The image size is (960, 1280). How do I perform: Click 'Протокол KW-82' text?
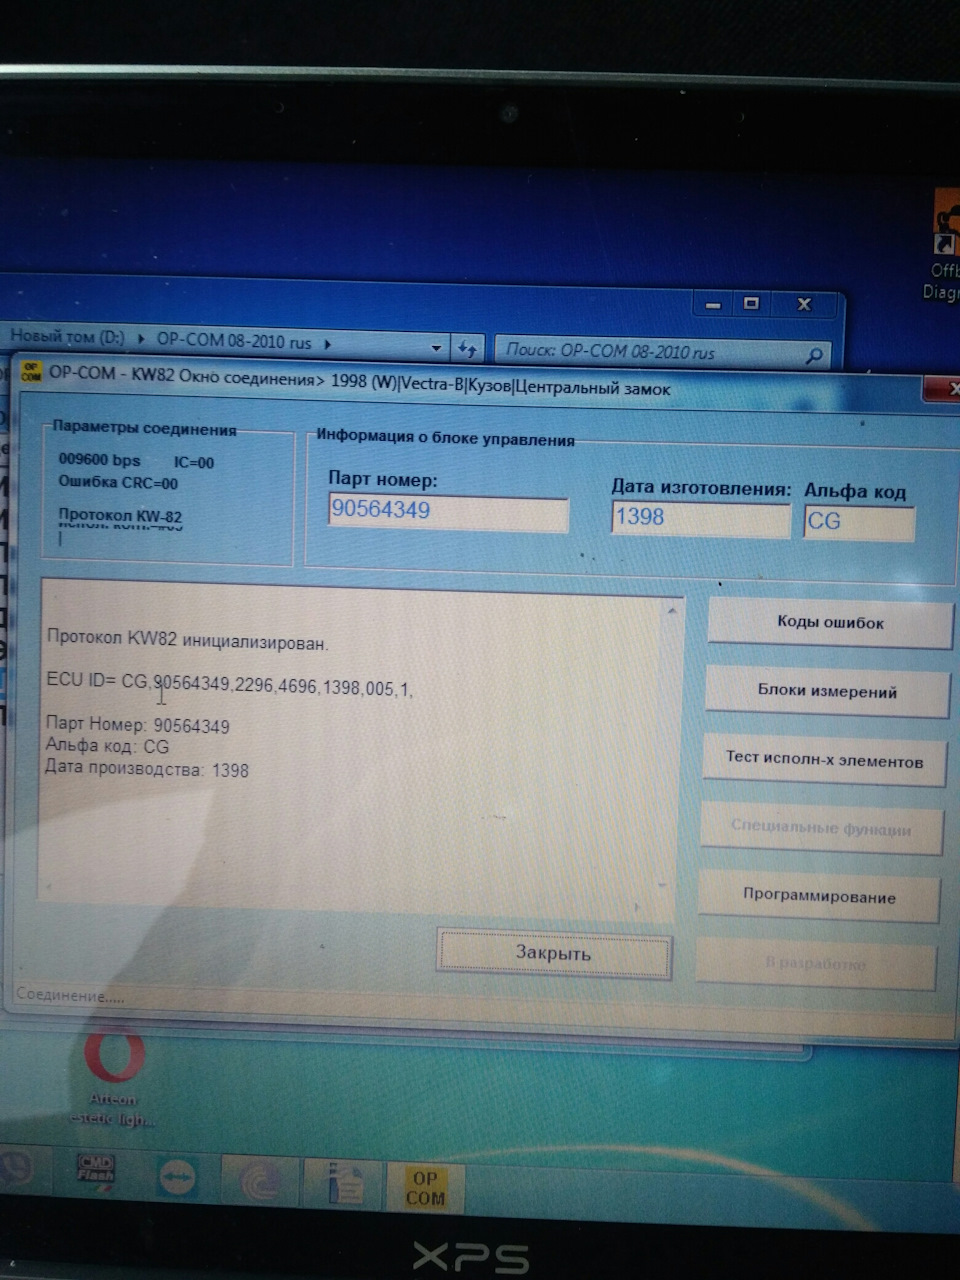[120, 516]
